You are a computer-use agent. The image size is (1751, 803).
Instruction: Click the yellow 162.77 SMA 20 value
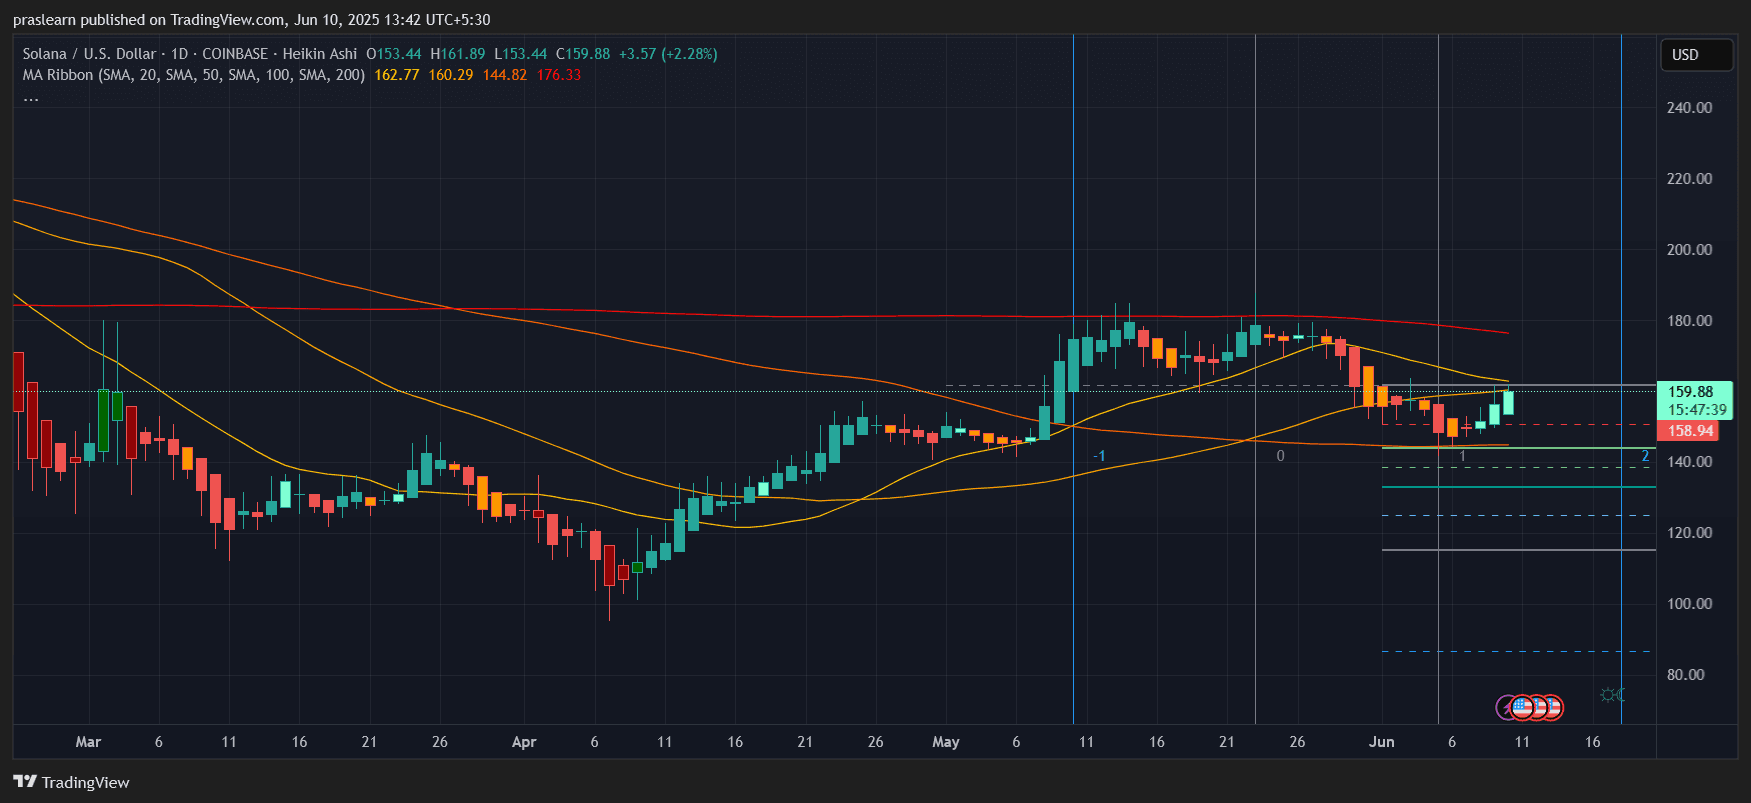tap(396, 75)
